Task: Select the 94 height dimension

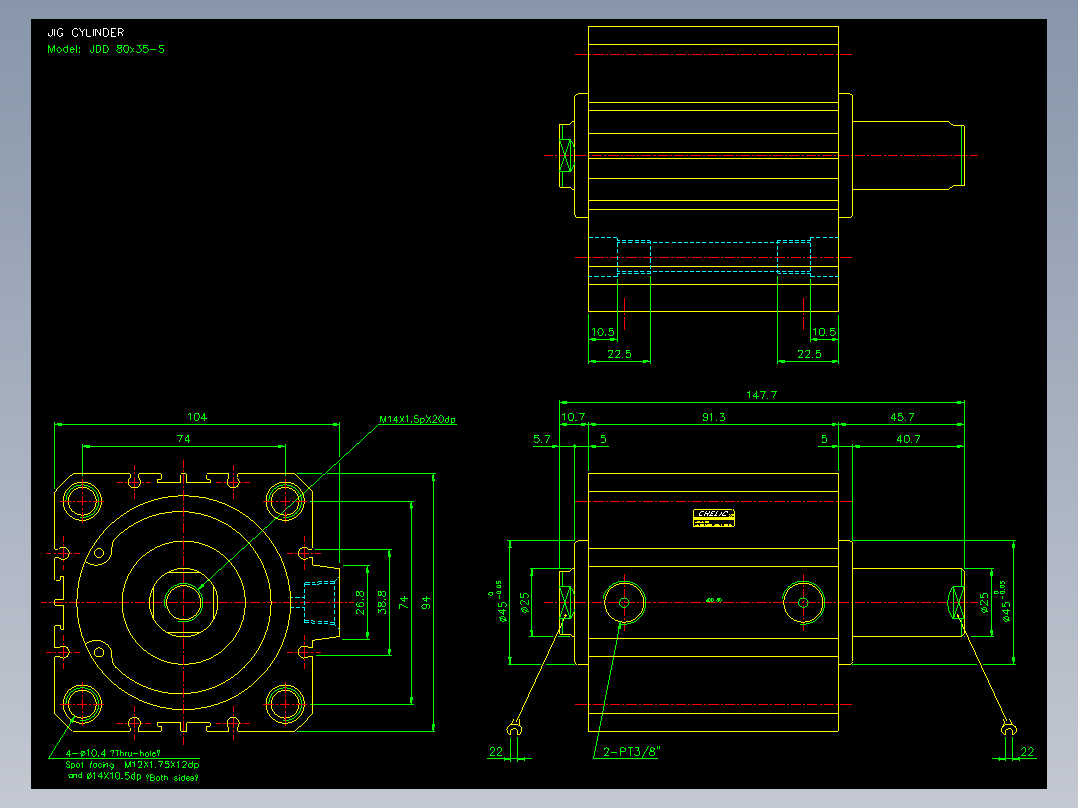Action: coord(426,603)
